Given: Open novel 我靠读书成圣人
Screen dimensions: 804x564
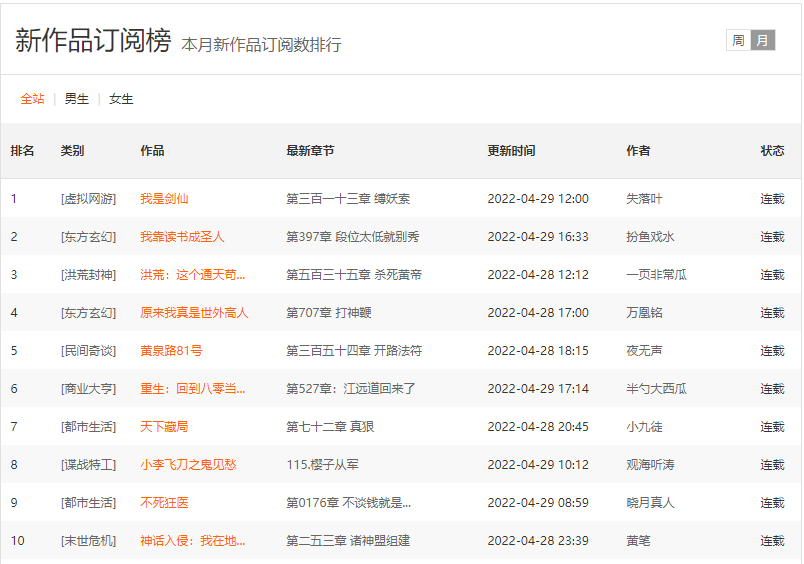Looking at the screenshot, I should pos(182,236).
